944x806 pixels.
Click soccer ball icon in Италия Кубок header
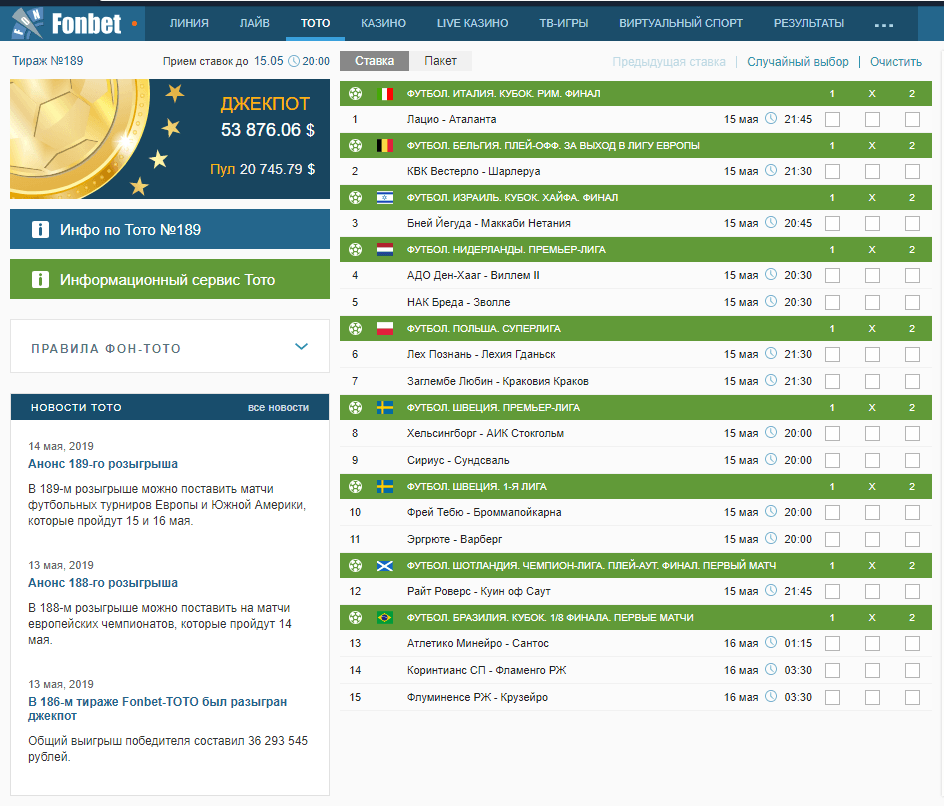(356, 93)
